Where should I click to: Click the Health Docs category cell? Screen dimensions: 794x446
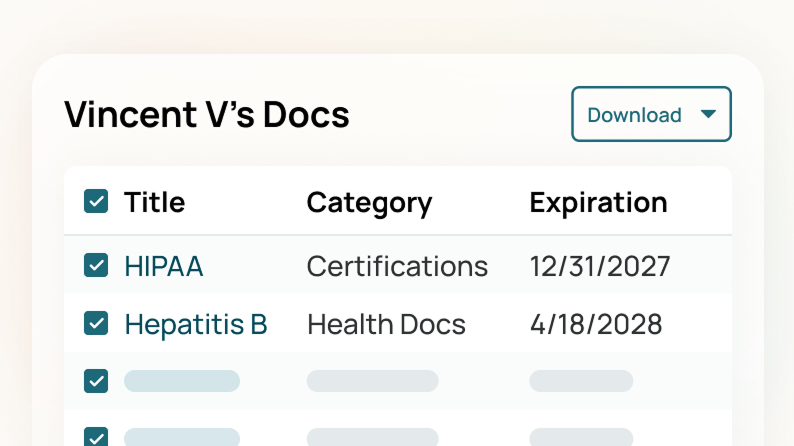point(386,324)
